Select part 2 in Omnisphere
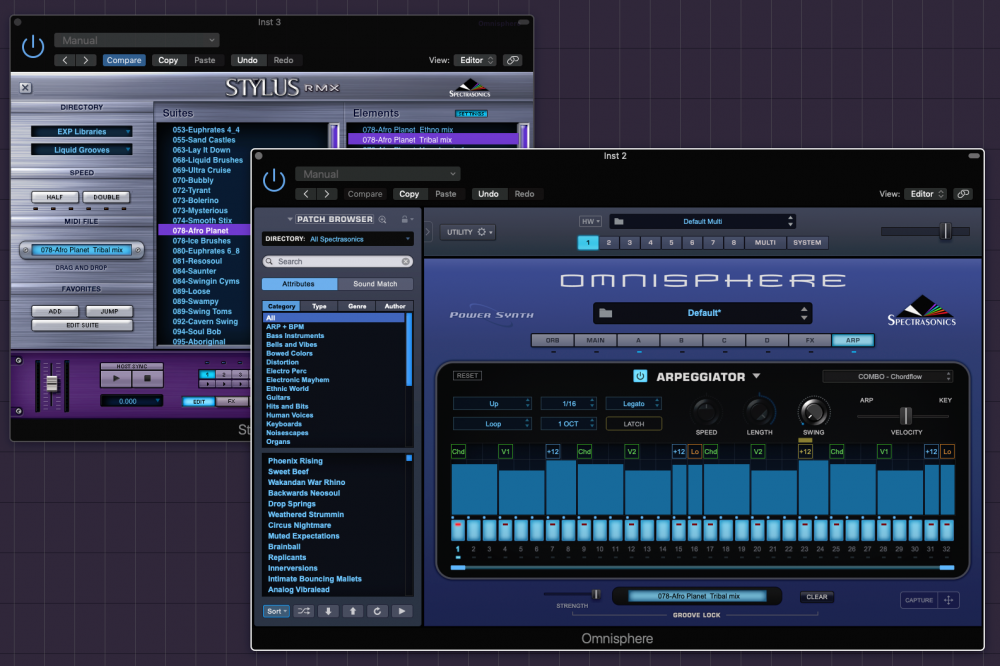 (x=609, y=242)
